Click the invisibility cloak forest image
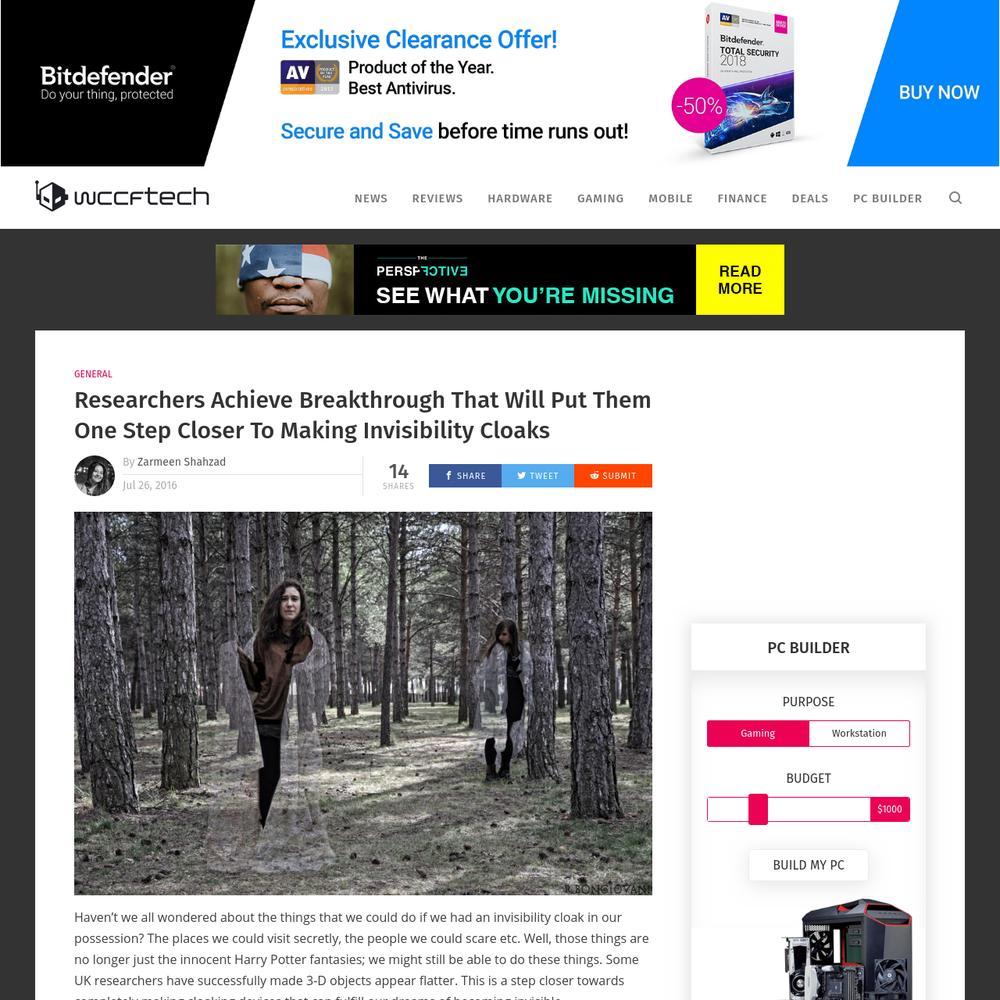Image resolution: width=1000 pixels, height=1000 pixels. point(363,703)
